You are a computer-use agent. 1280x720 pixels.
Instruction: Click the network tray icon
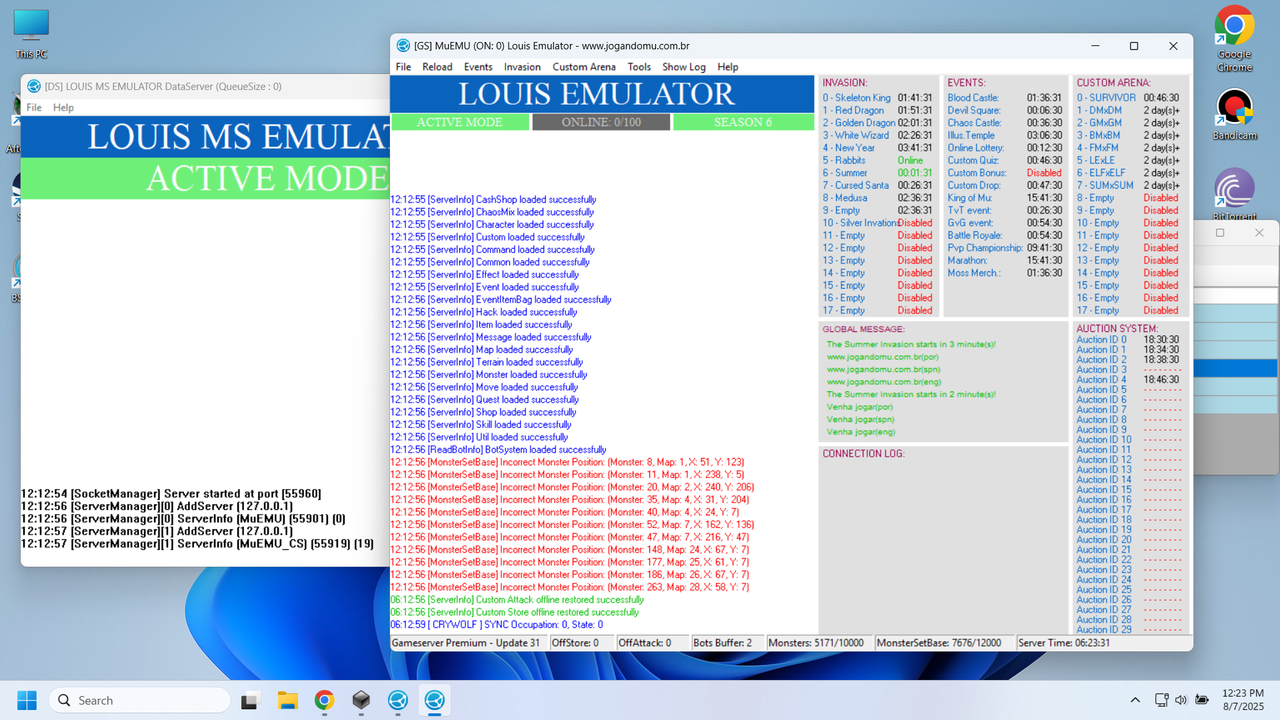pyautogui.click(x=1160, y=700)
